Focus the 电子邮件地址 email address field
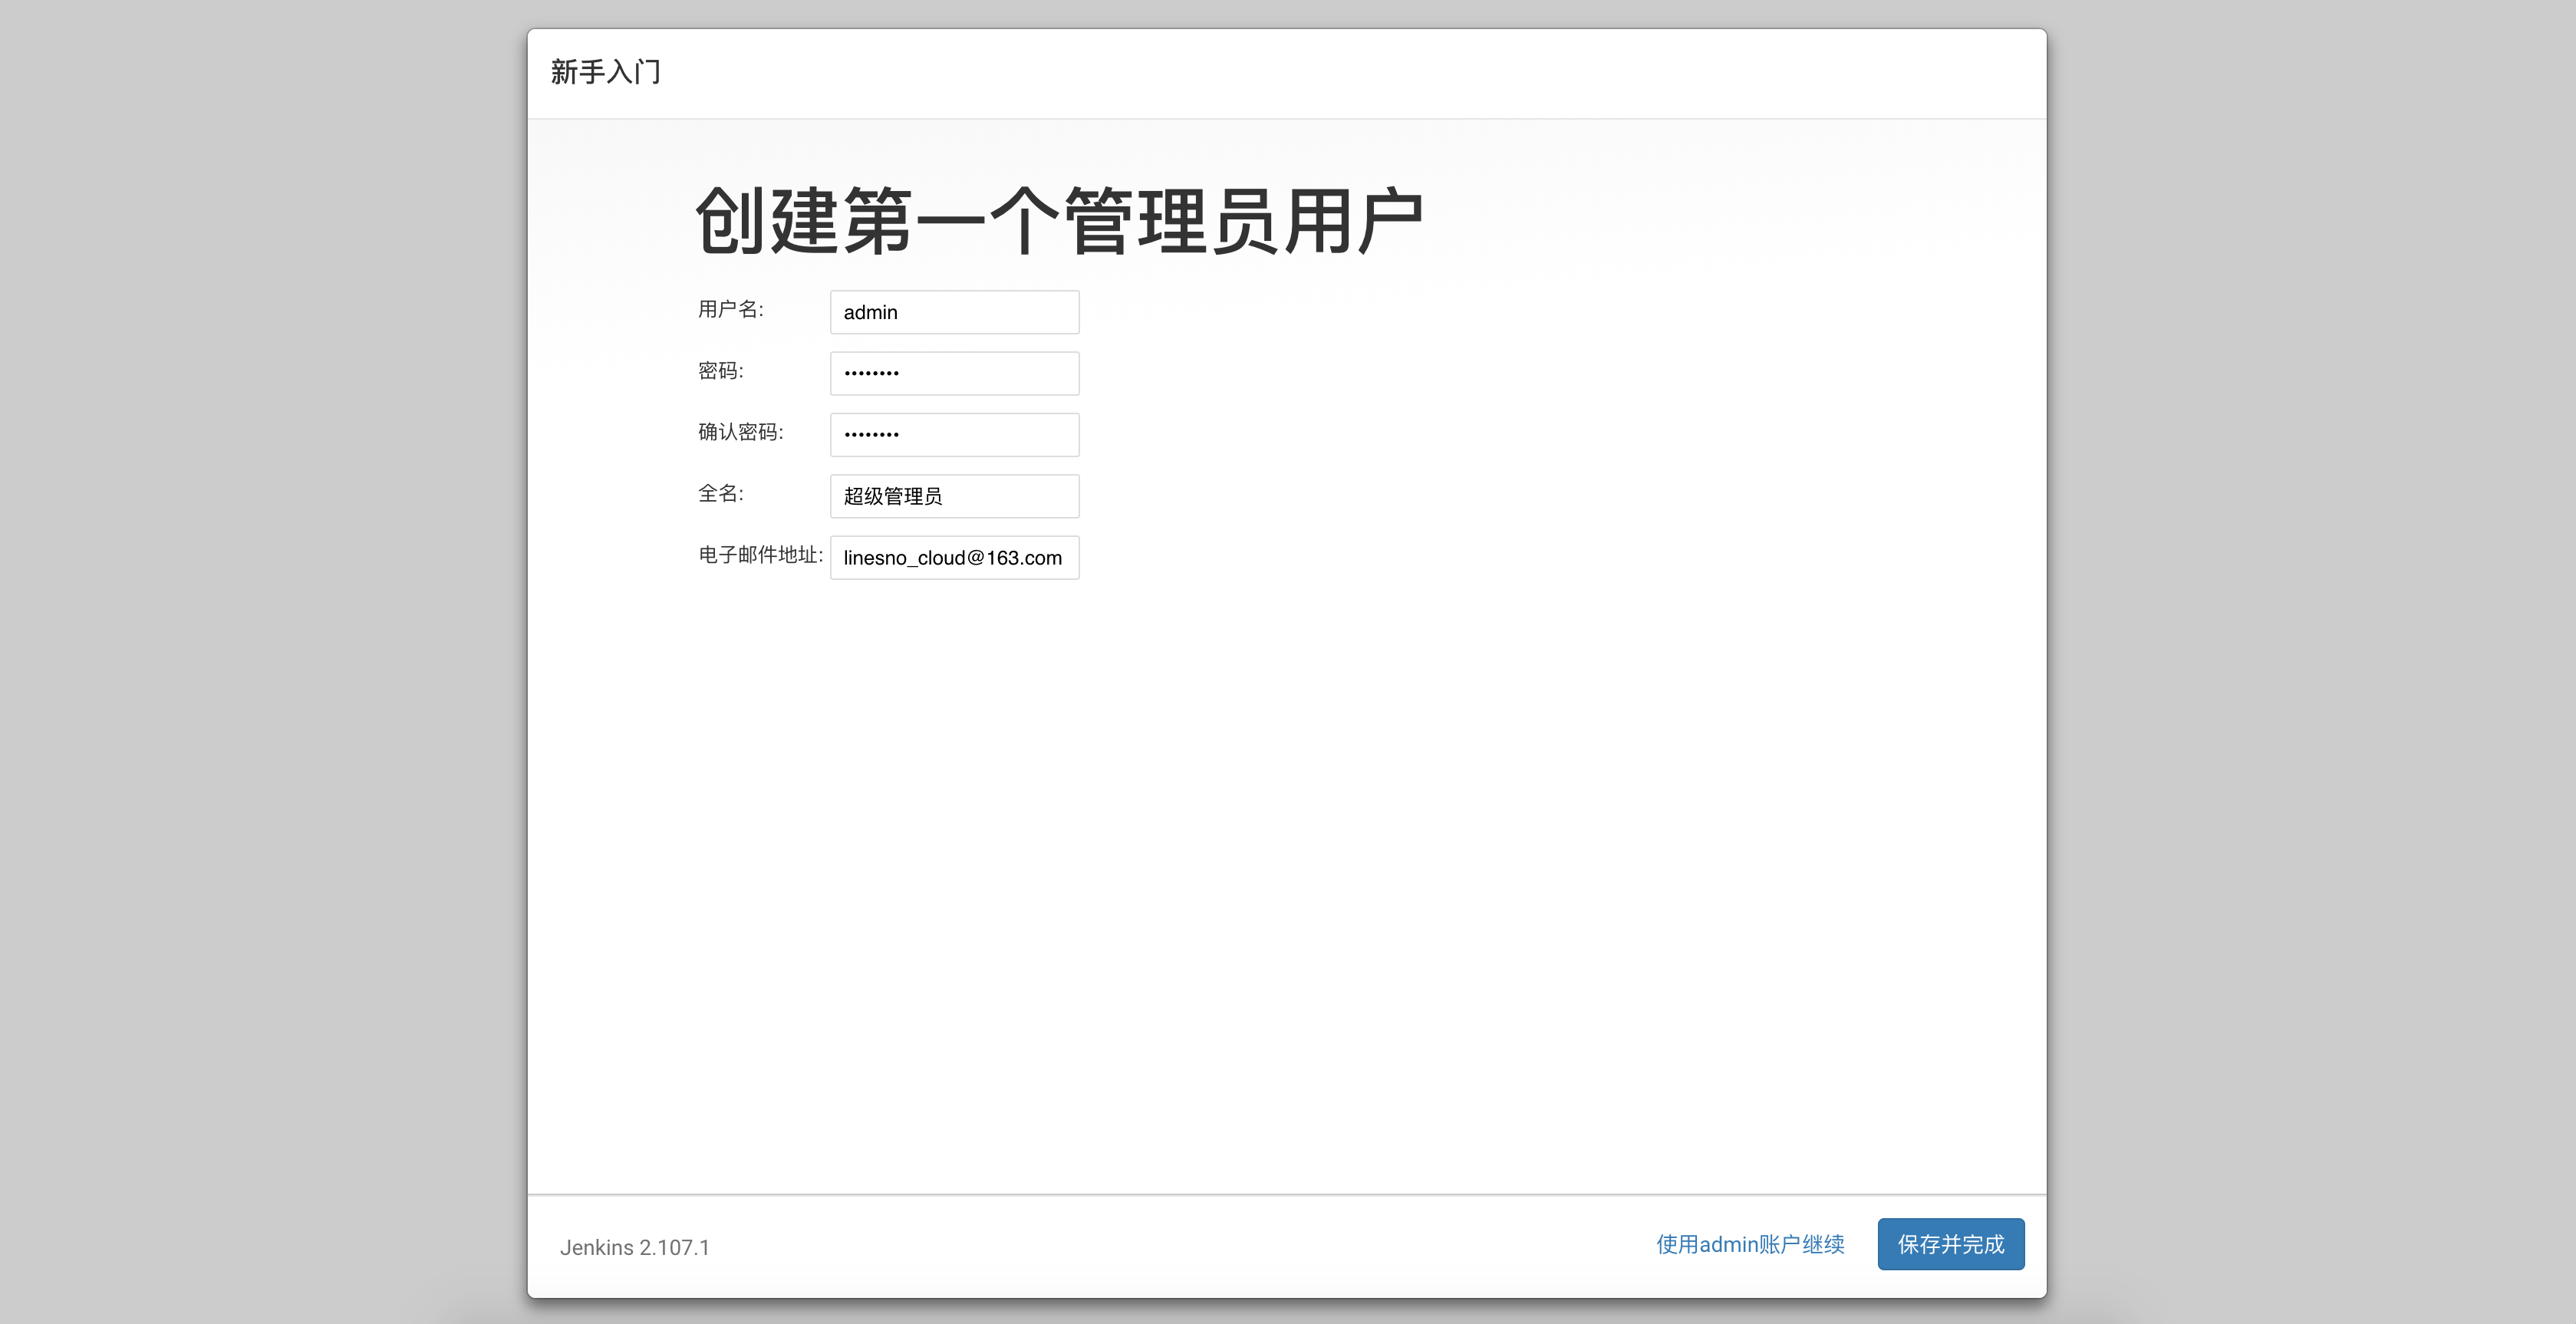2576x1324 pixels. point(954,557)
